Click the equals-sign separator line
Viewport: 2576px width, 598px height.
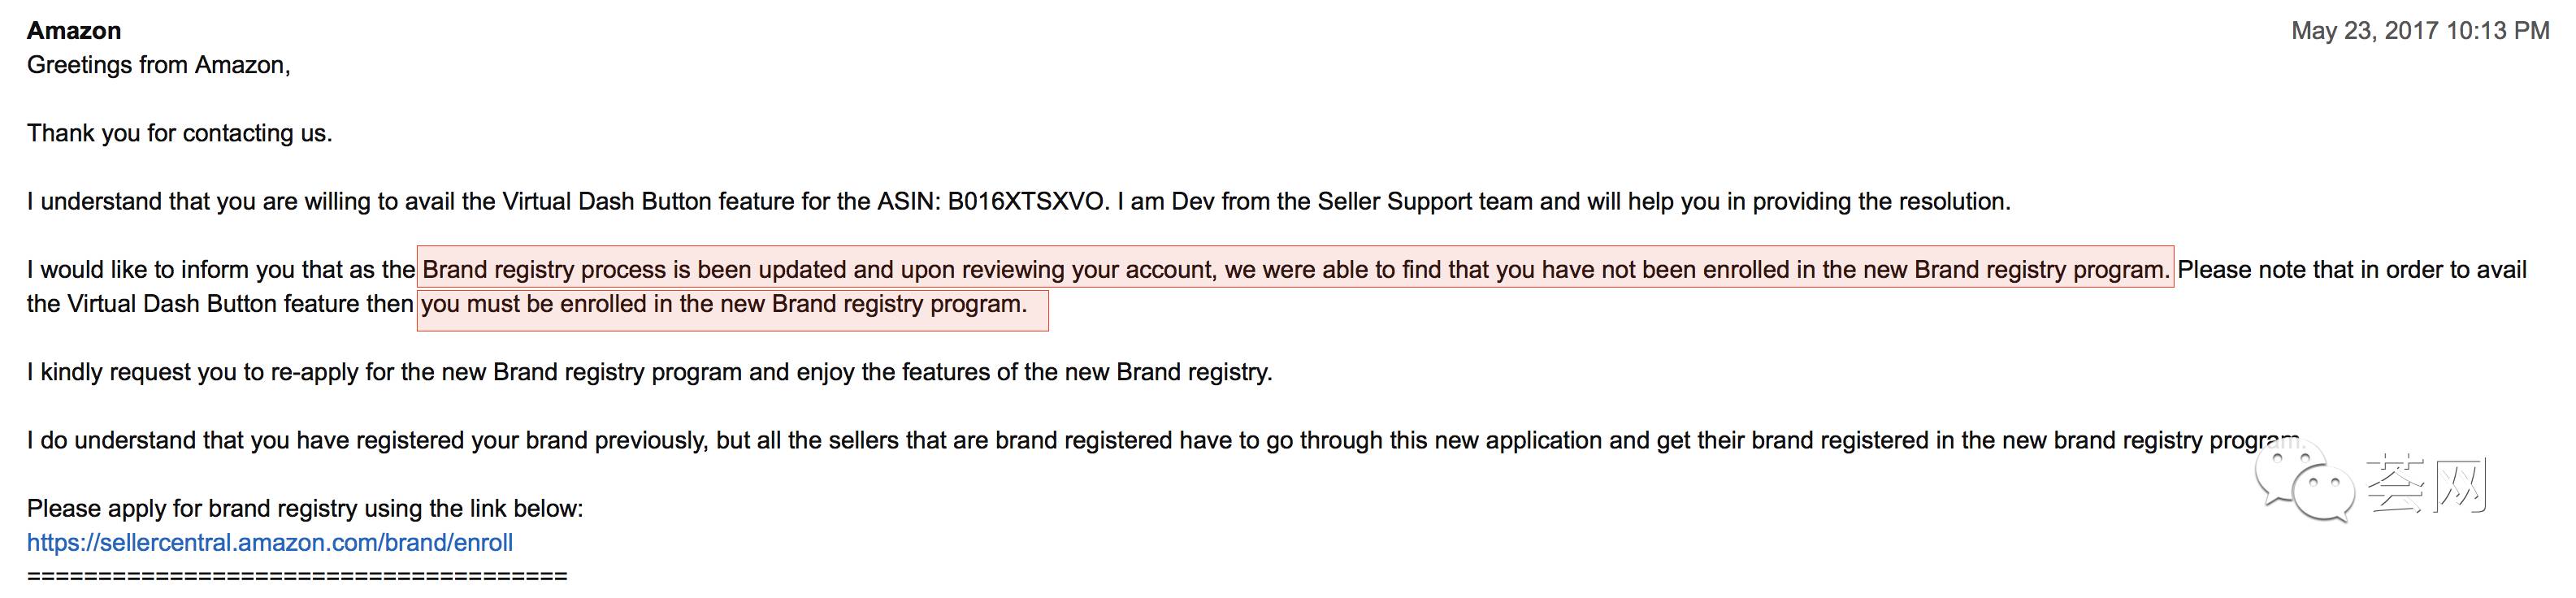[x=297, y=576]
